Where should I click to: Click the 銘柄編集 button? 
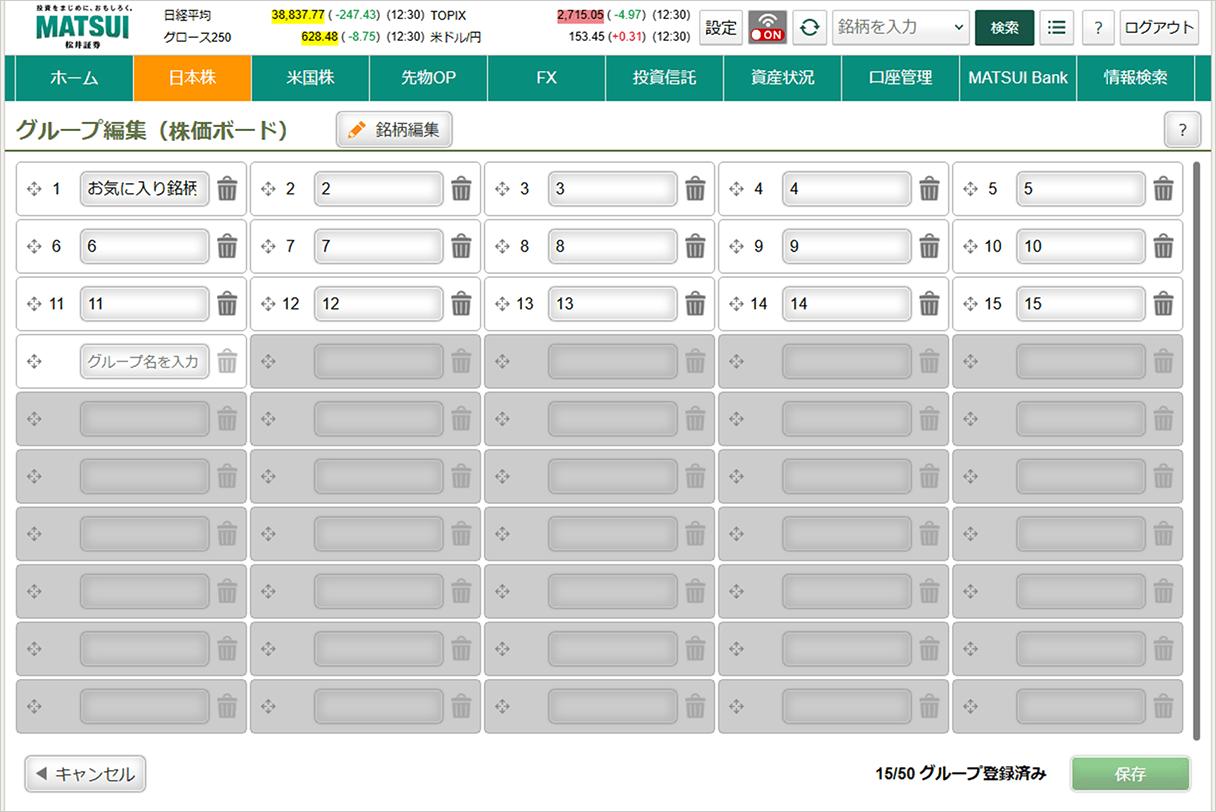point(394,130)
